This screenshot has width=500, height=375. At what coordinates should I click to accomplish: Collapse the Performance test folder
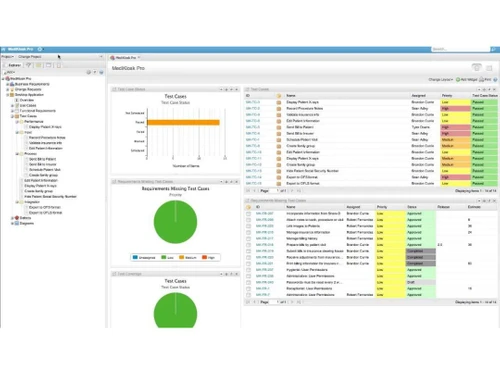(17, 122)
